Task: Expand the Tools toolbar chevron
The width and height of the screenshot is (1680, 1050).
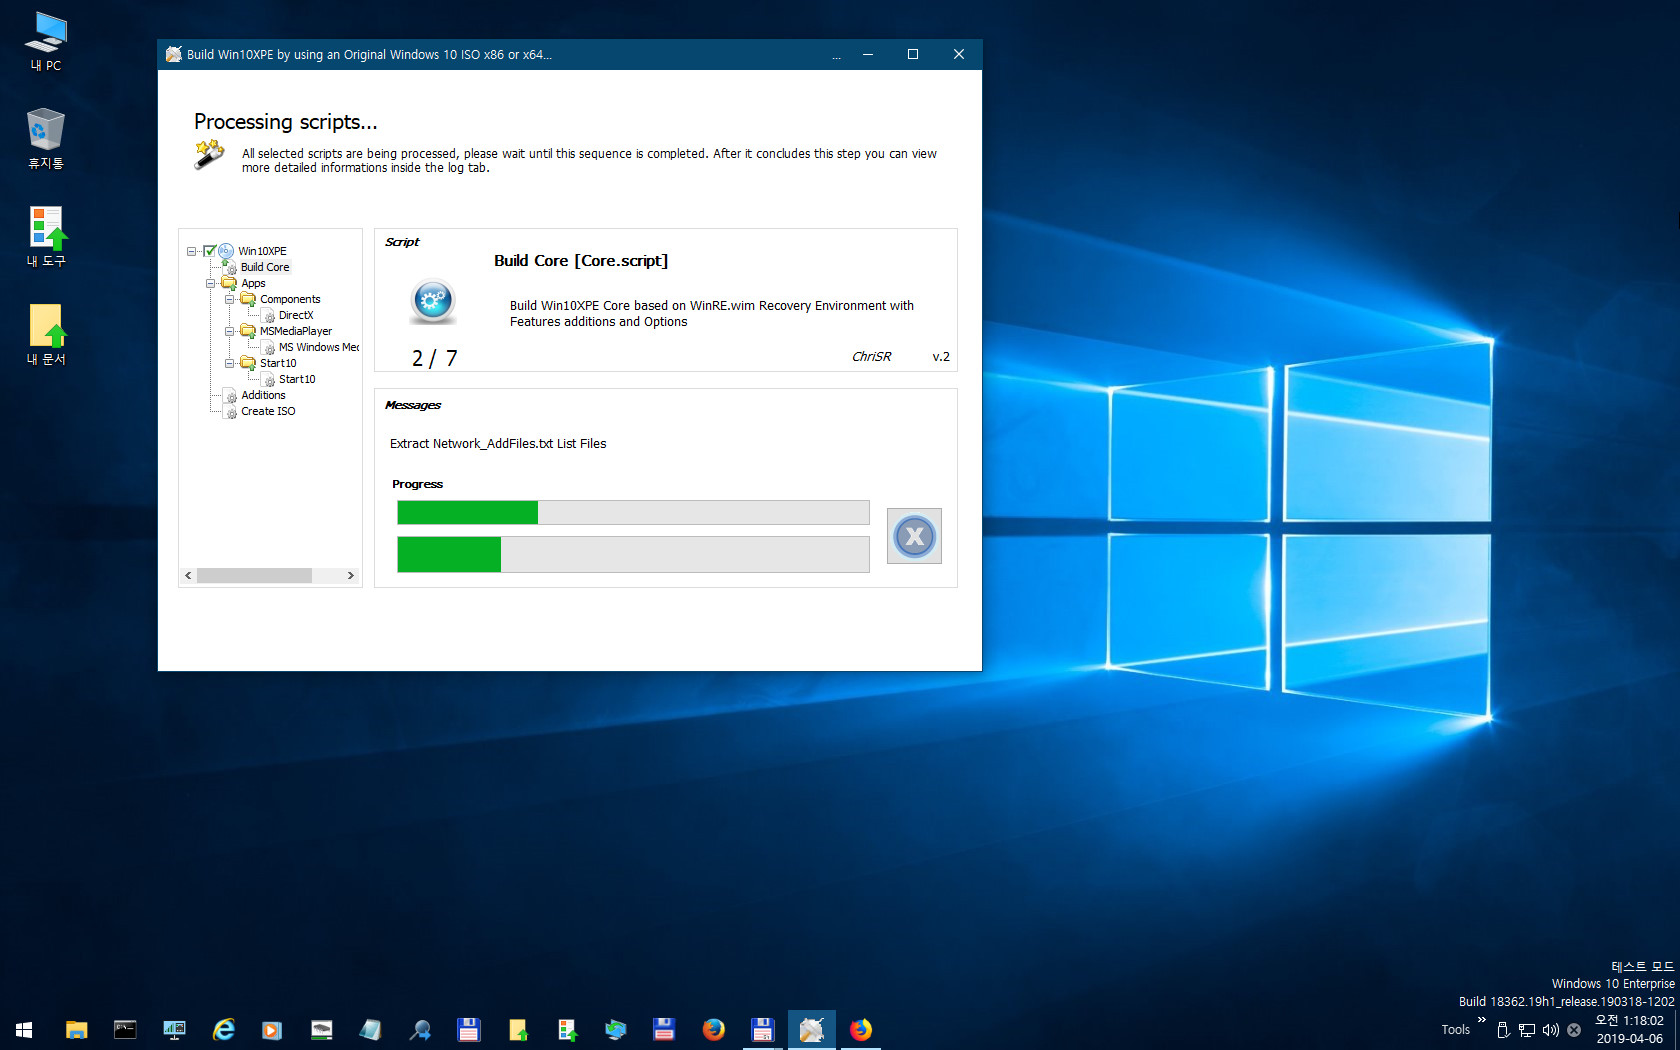Action: tap(1481, 1020)
